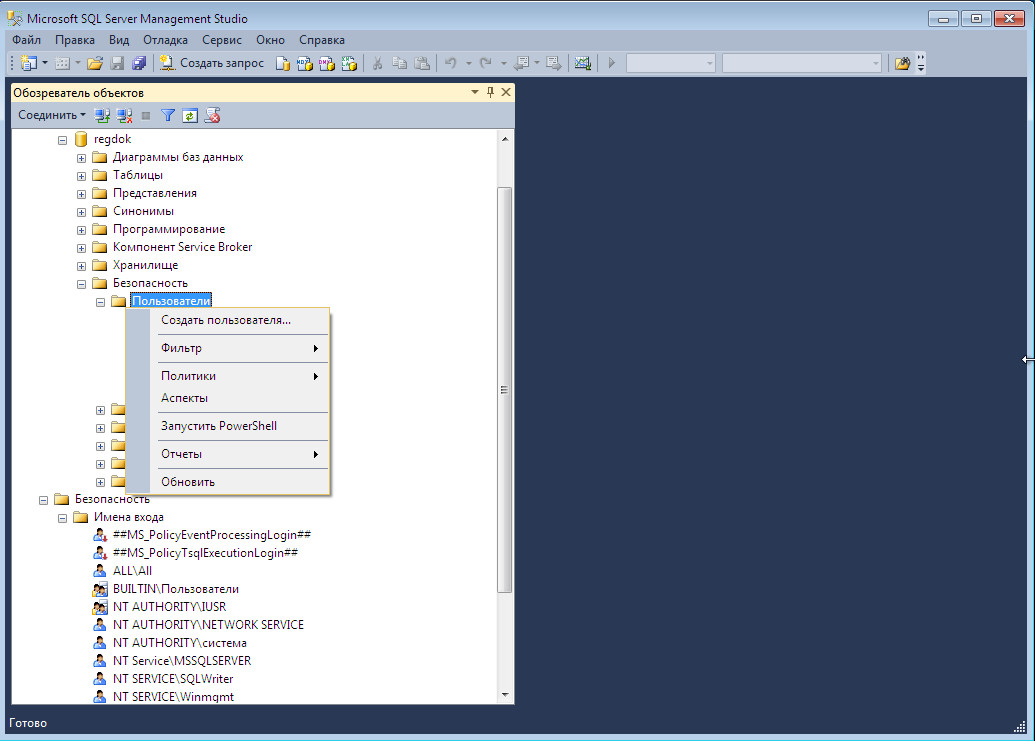Open Object Explorer window position dropdown
Image resolution: width=1035 pixels, height=741 pixels.
[x=475, y=92]
